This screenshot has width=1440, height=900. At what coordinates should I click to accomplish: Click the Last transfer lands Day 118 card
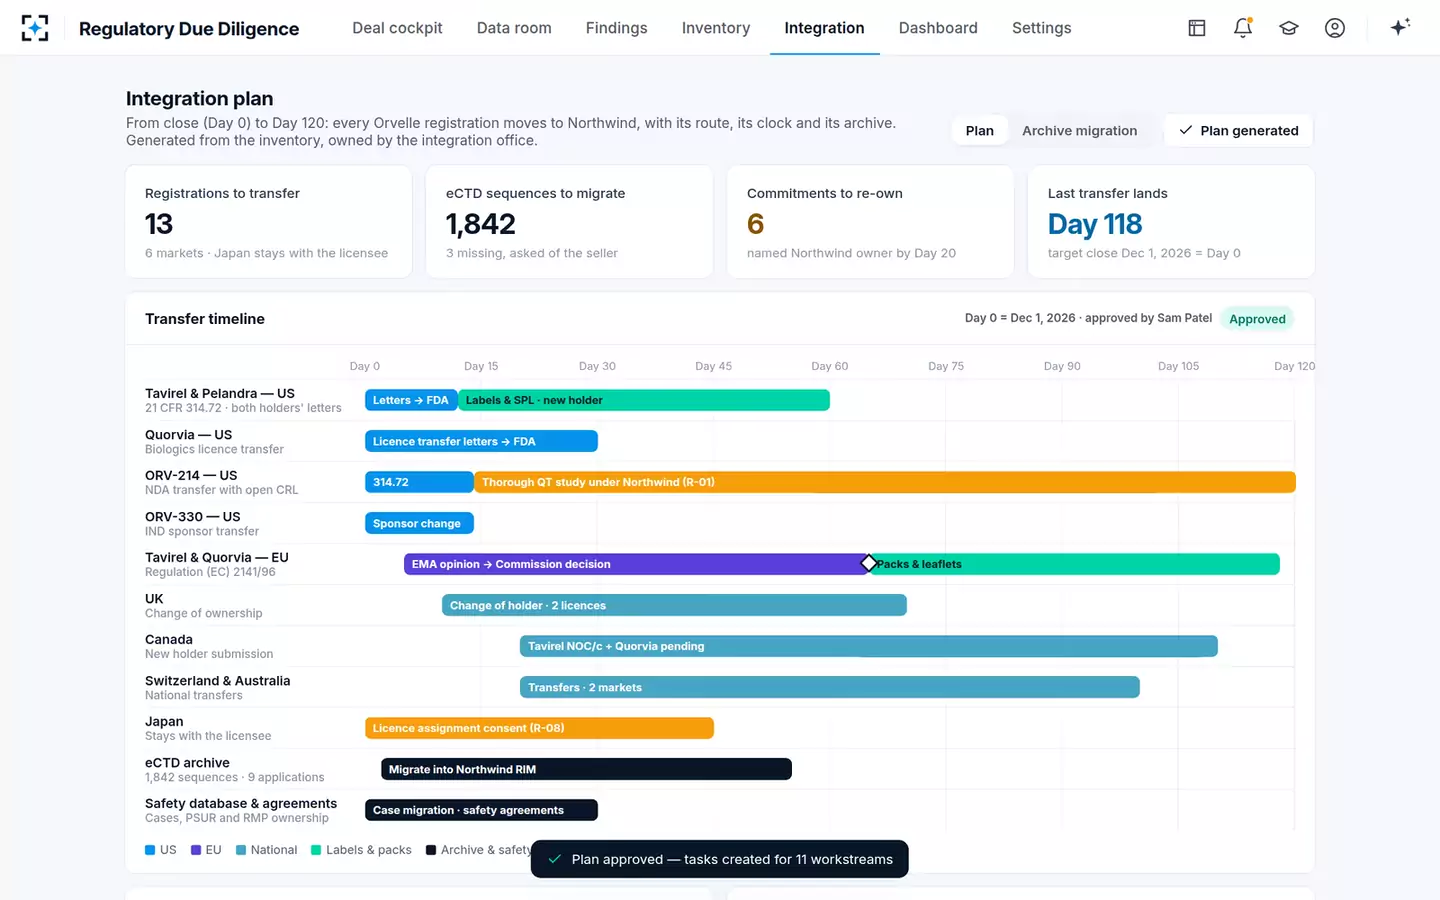[1171, 222]
